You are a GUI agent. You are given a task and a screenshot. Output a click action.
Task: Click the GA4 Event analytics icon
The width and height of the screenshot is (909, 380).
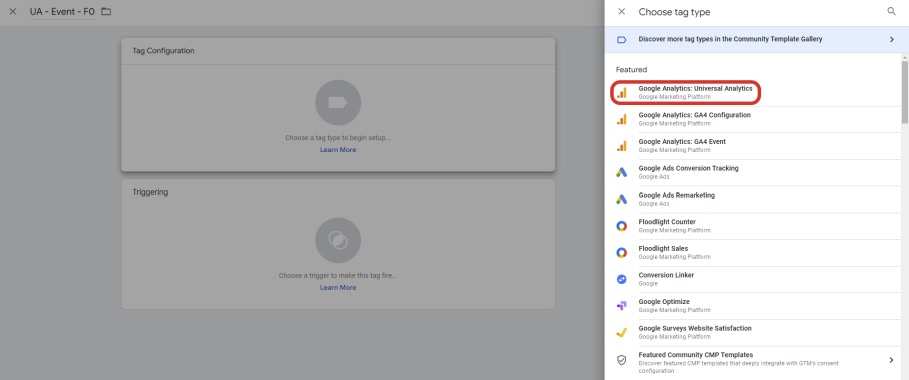(x=621, y=146)
